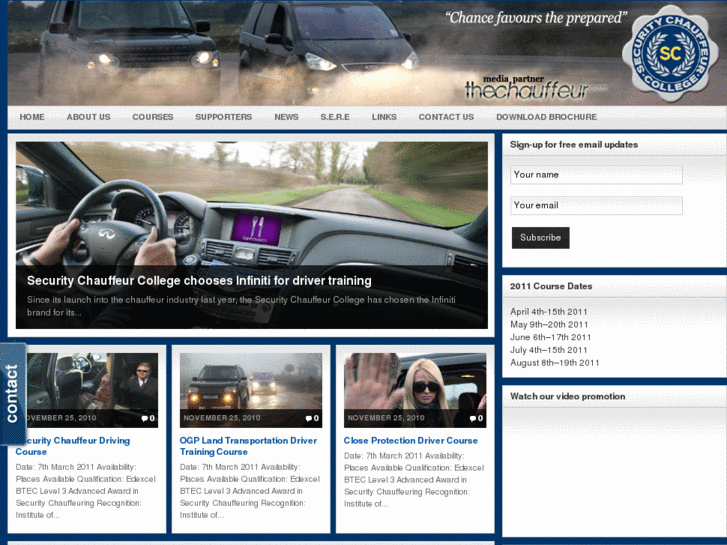Select the August 8th–19th 2011 course date
The image size is (727, 545).
[555, 363]
